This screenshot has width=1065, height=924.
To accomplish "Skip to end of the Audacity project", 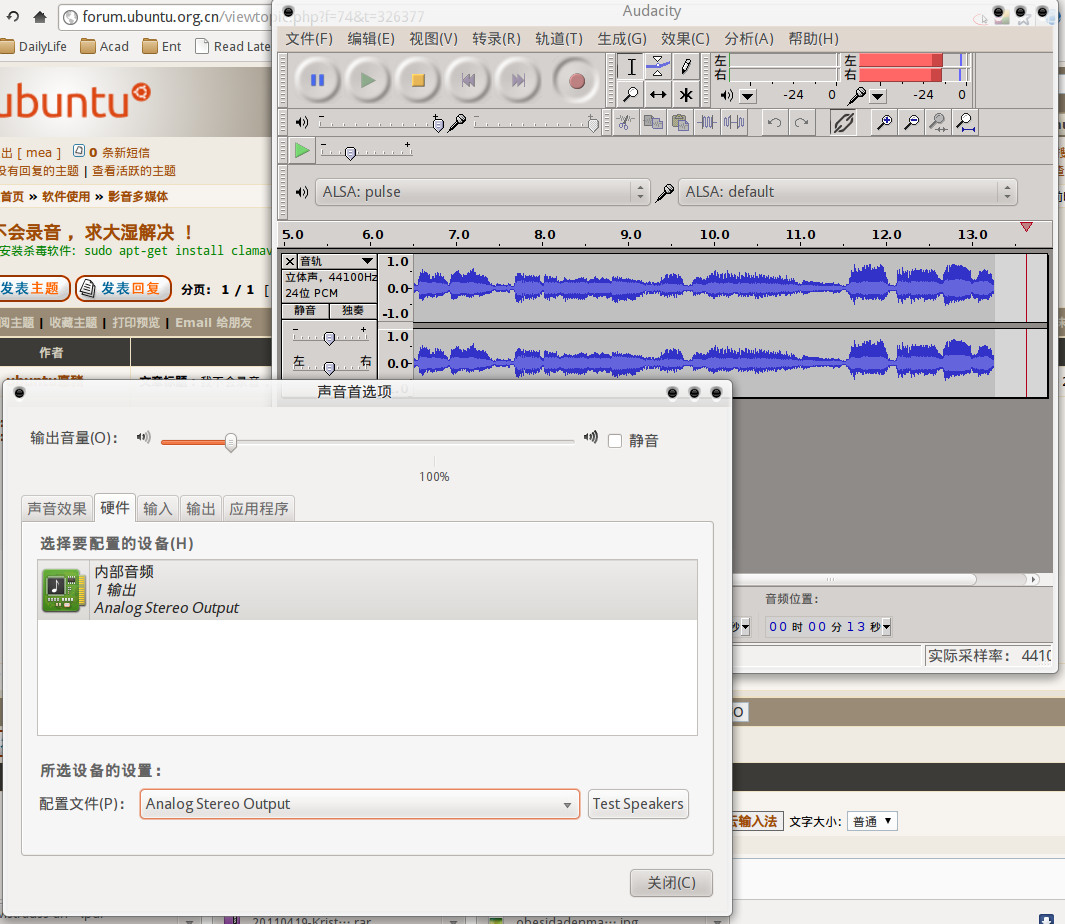I will (518, 81).
